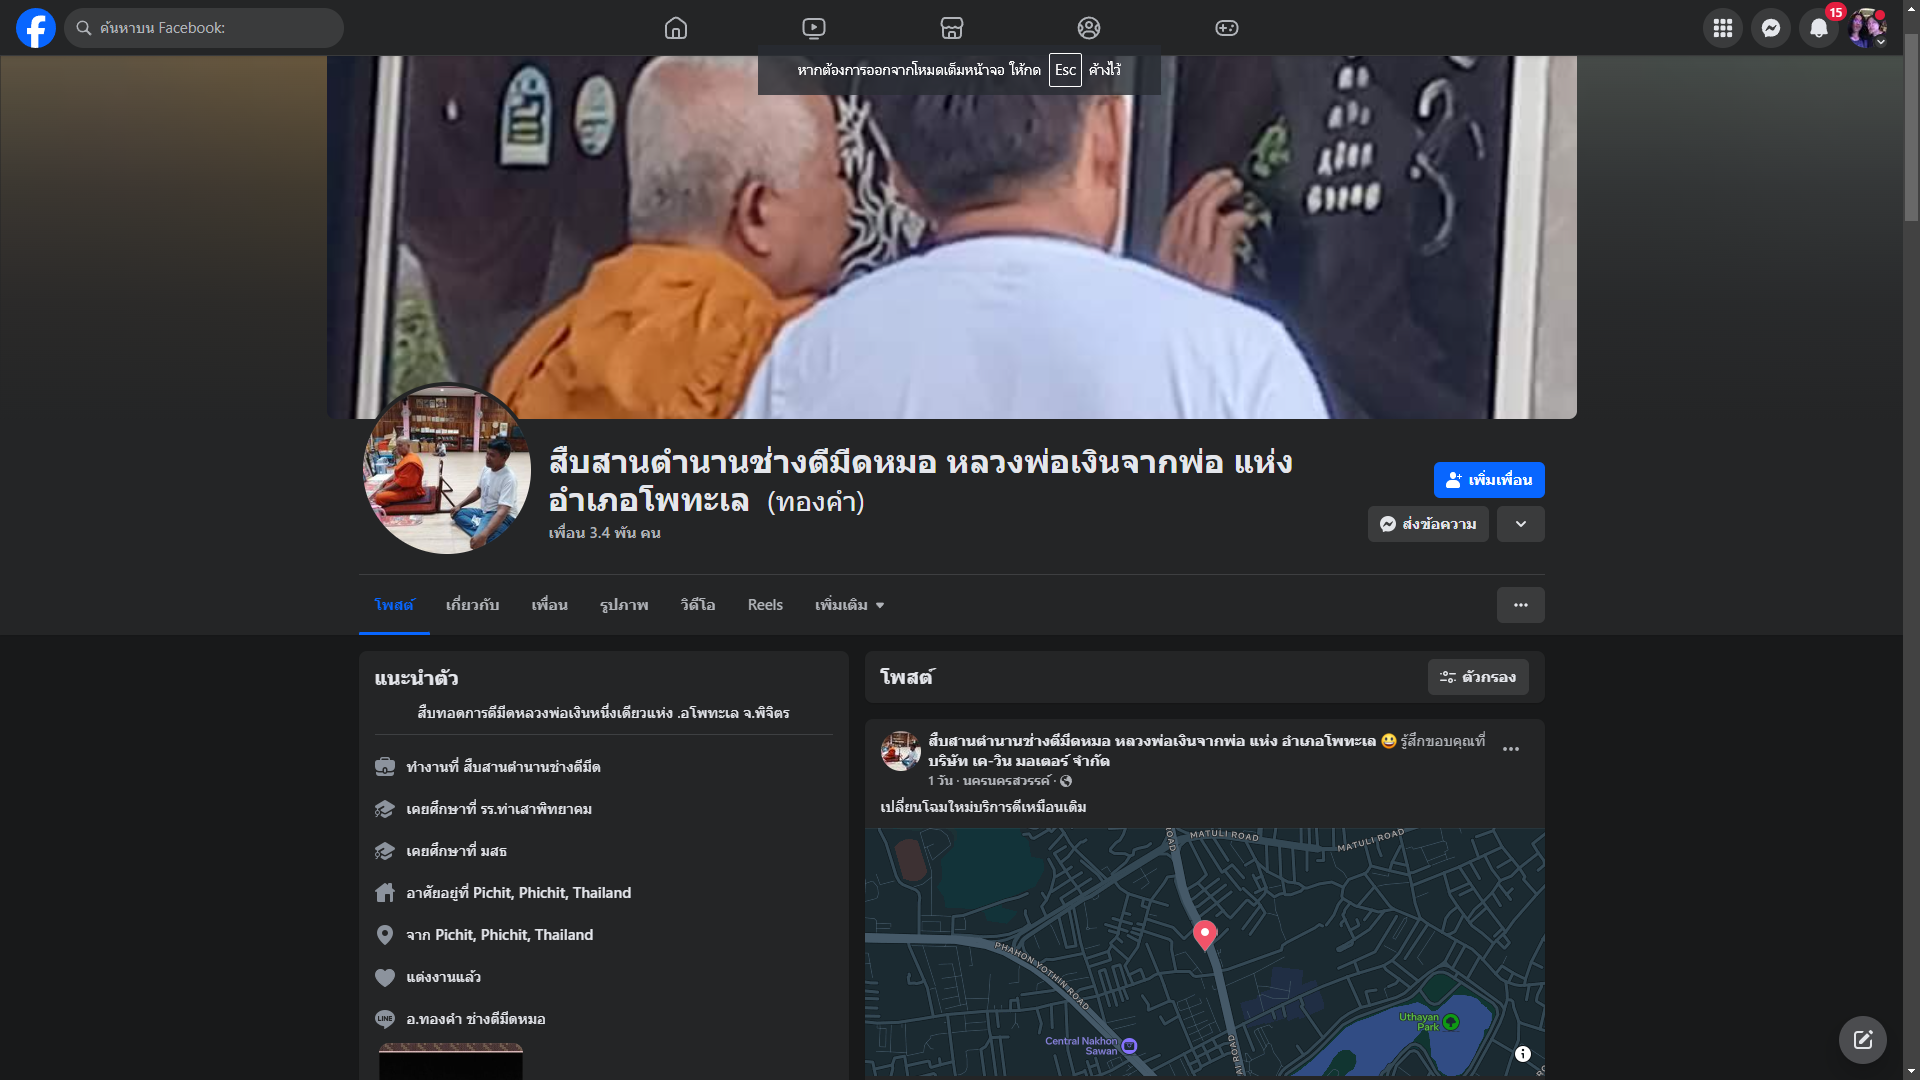This screenshot has width=1920, height=1080.
Task: Switch to the Reels tab
Action: pyautogui.click(x=765, y=605)
